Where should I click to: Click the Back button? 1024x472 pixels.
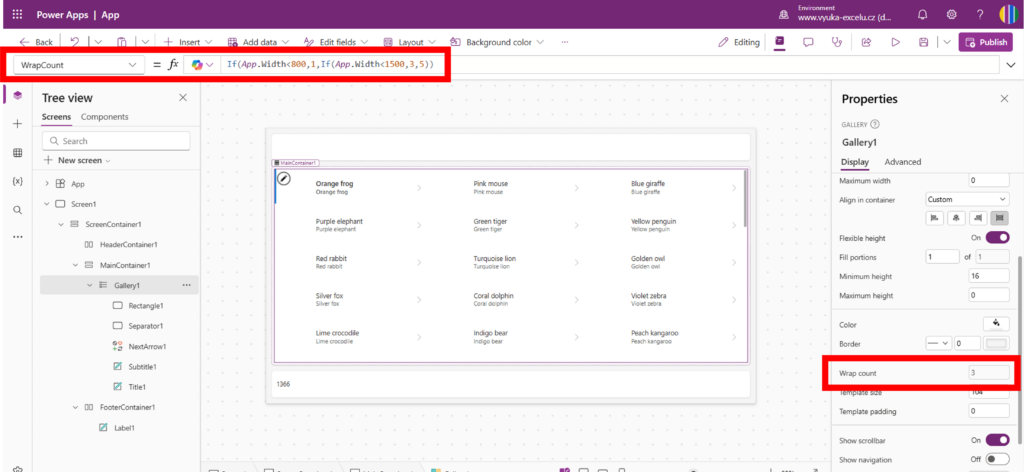tap(36, 42)
